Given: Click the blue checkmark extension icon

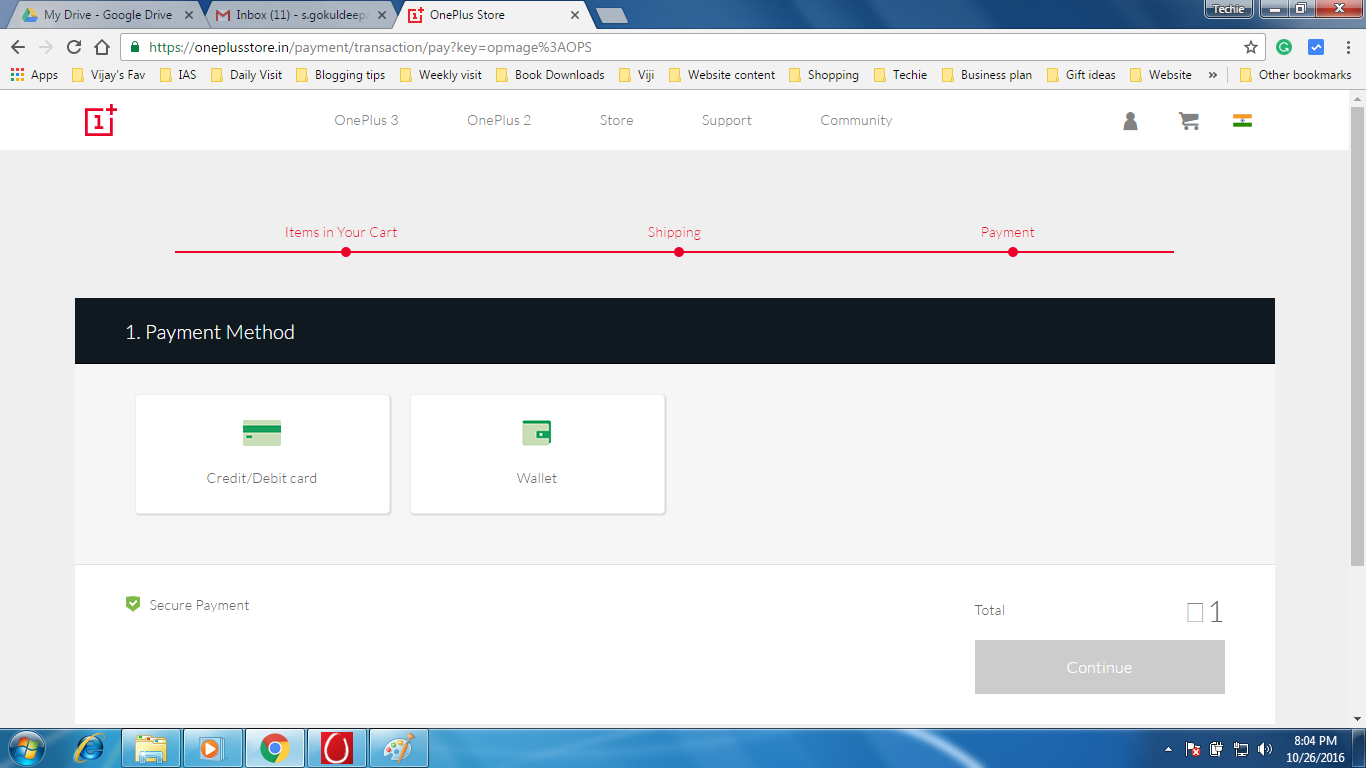Looking at the screenshot, I should click(x=1316, y=47).
